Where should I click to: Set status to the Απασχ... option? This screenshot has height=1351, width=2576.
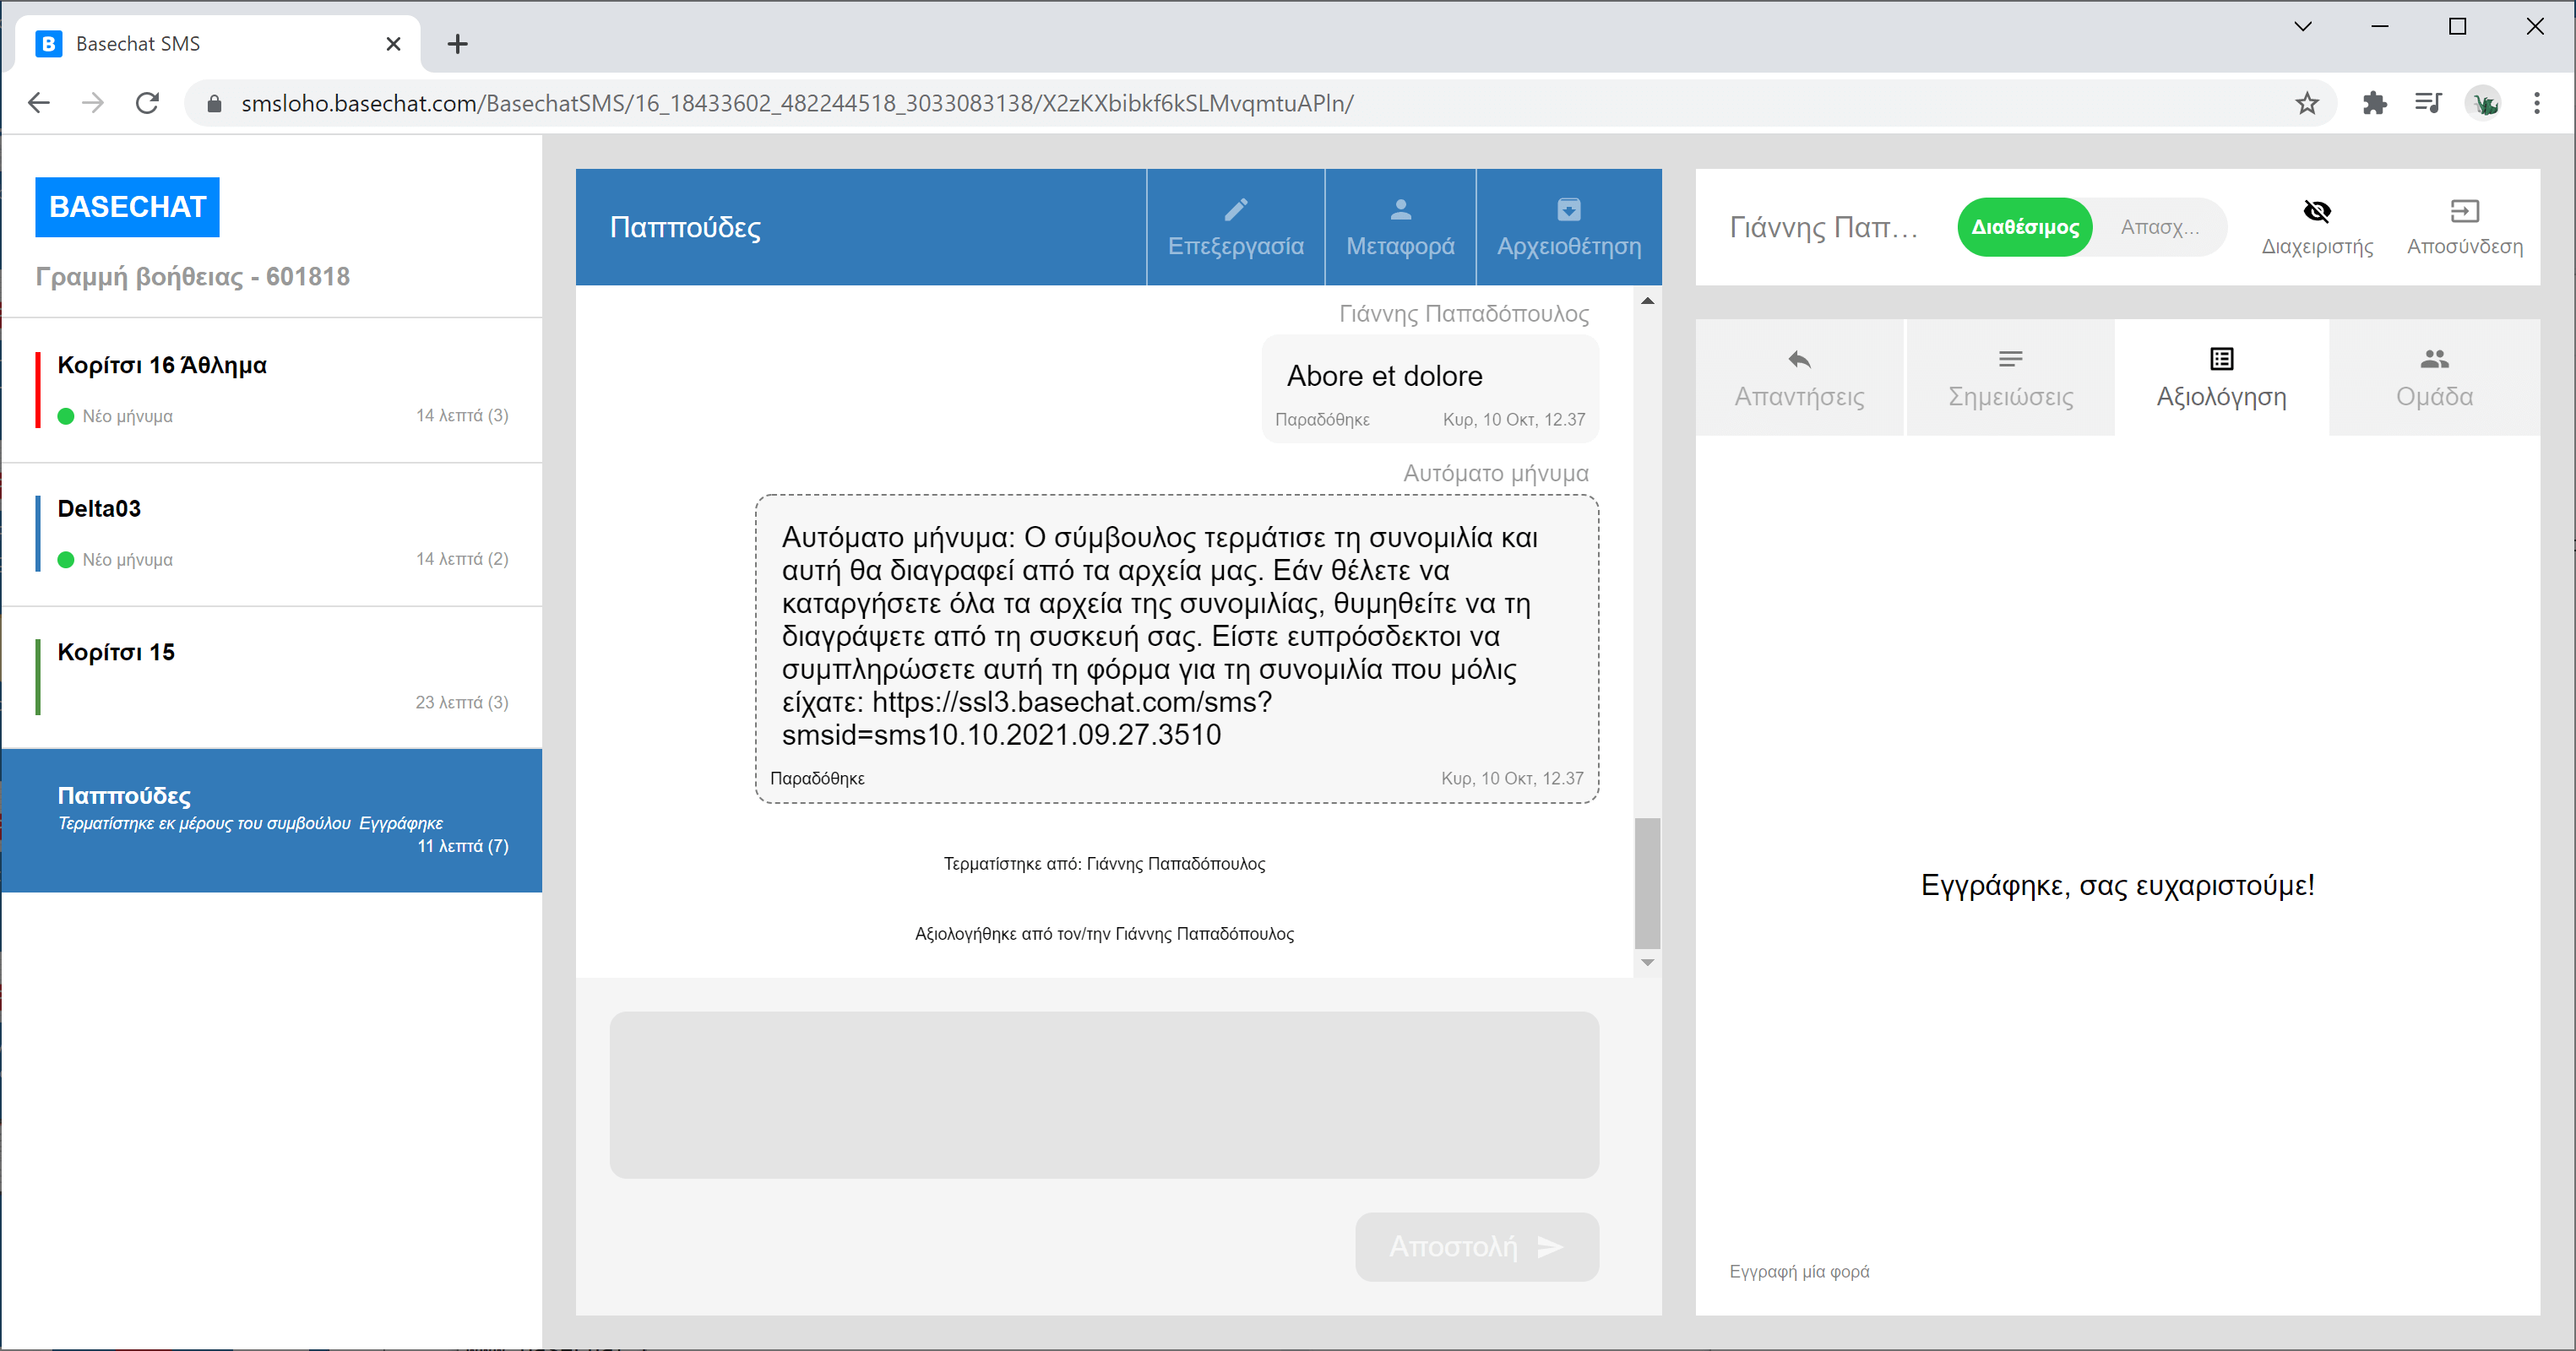click(x=2159, y=227)
